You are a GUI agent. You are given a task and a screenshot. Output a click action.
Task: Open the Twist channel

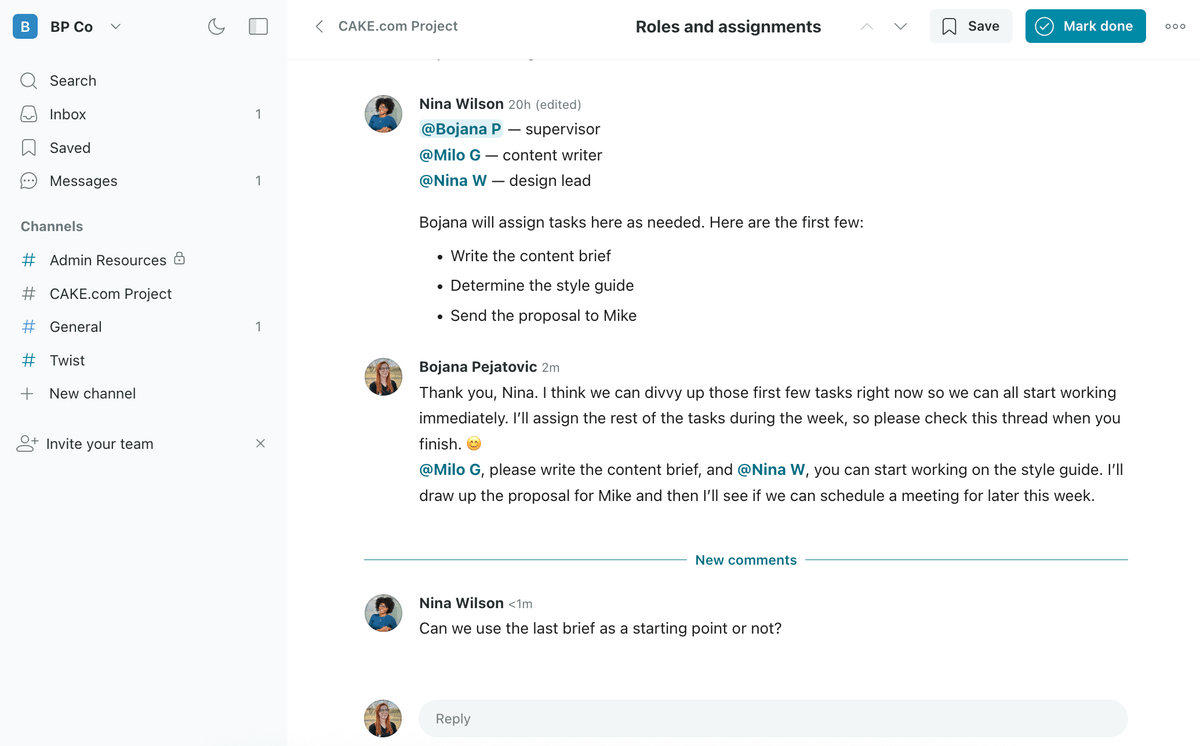point(67,360)
